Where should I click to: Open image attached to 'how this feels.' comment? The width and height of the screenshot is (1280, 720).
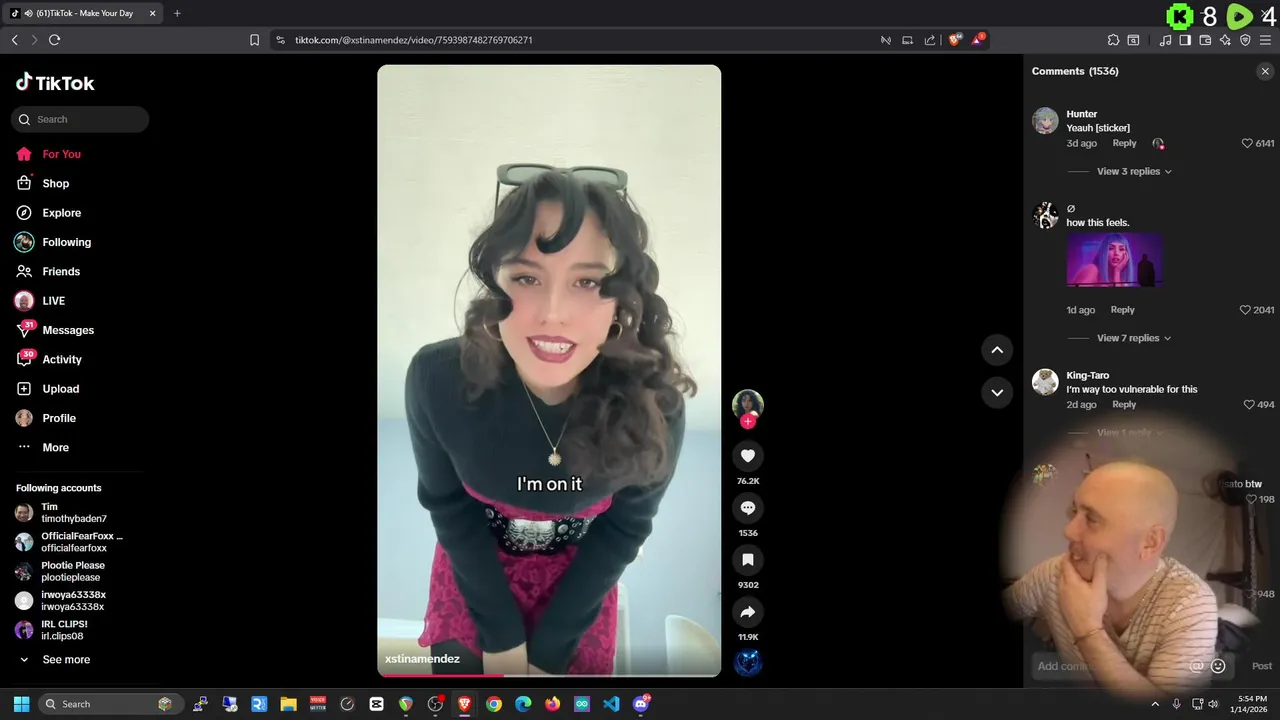click(1114, 261)
